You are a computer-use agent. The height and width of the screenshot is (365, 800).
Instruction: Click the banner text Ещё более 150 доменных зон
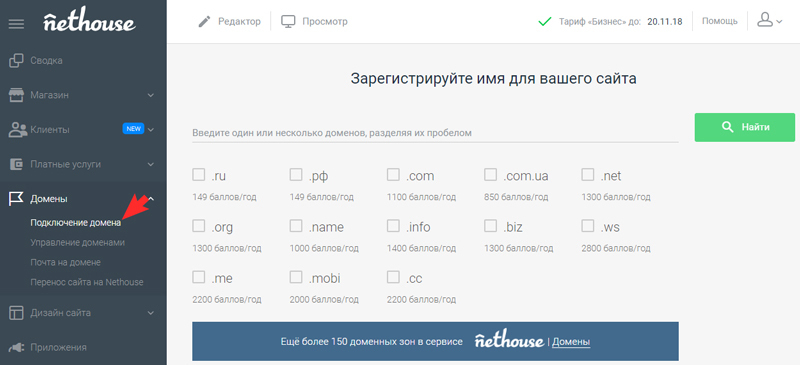pos(372,342)
